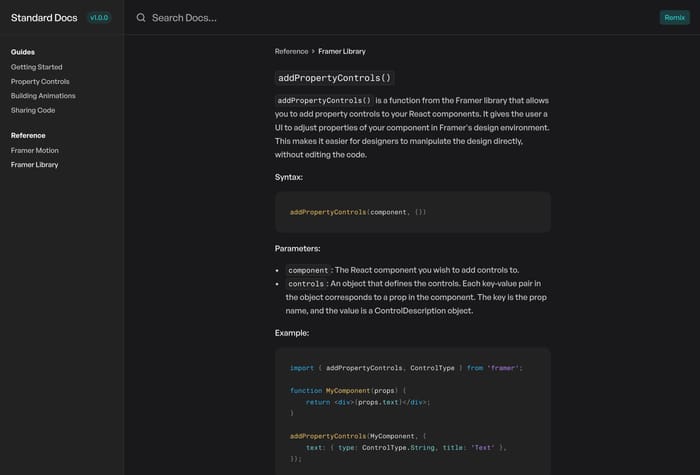Open the Getting Started guide
Image resolution: width=700 pixels, height=475 pixels.
point(37,67)
